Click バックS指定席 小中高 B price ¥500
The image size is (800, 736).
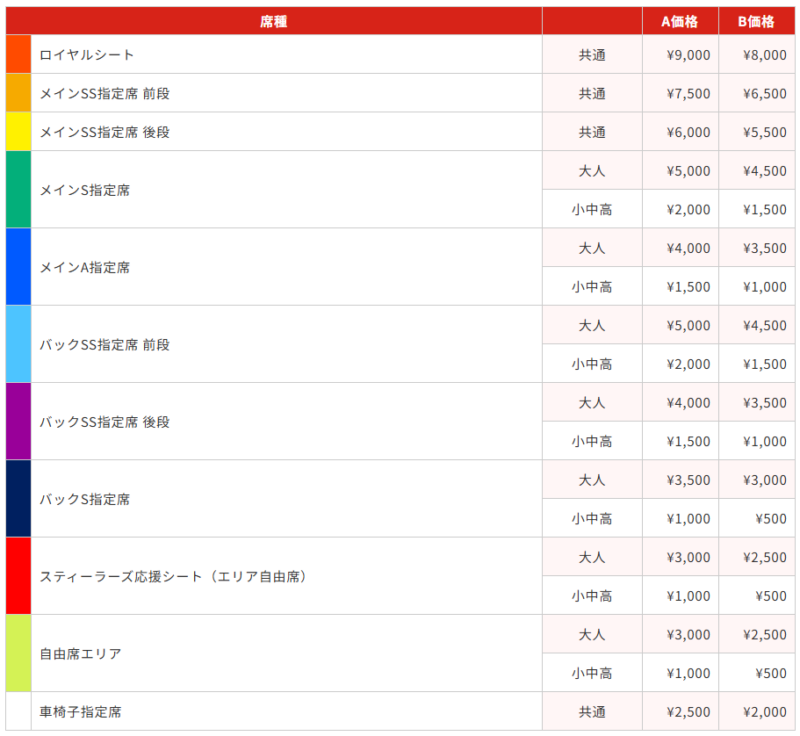771,519
